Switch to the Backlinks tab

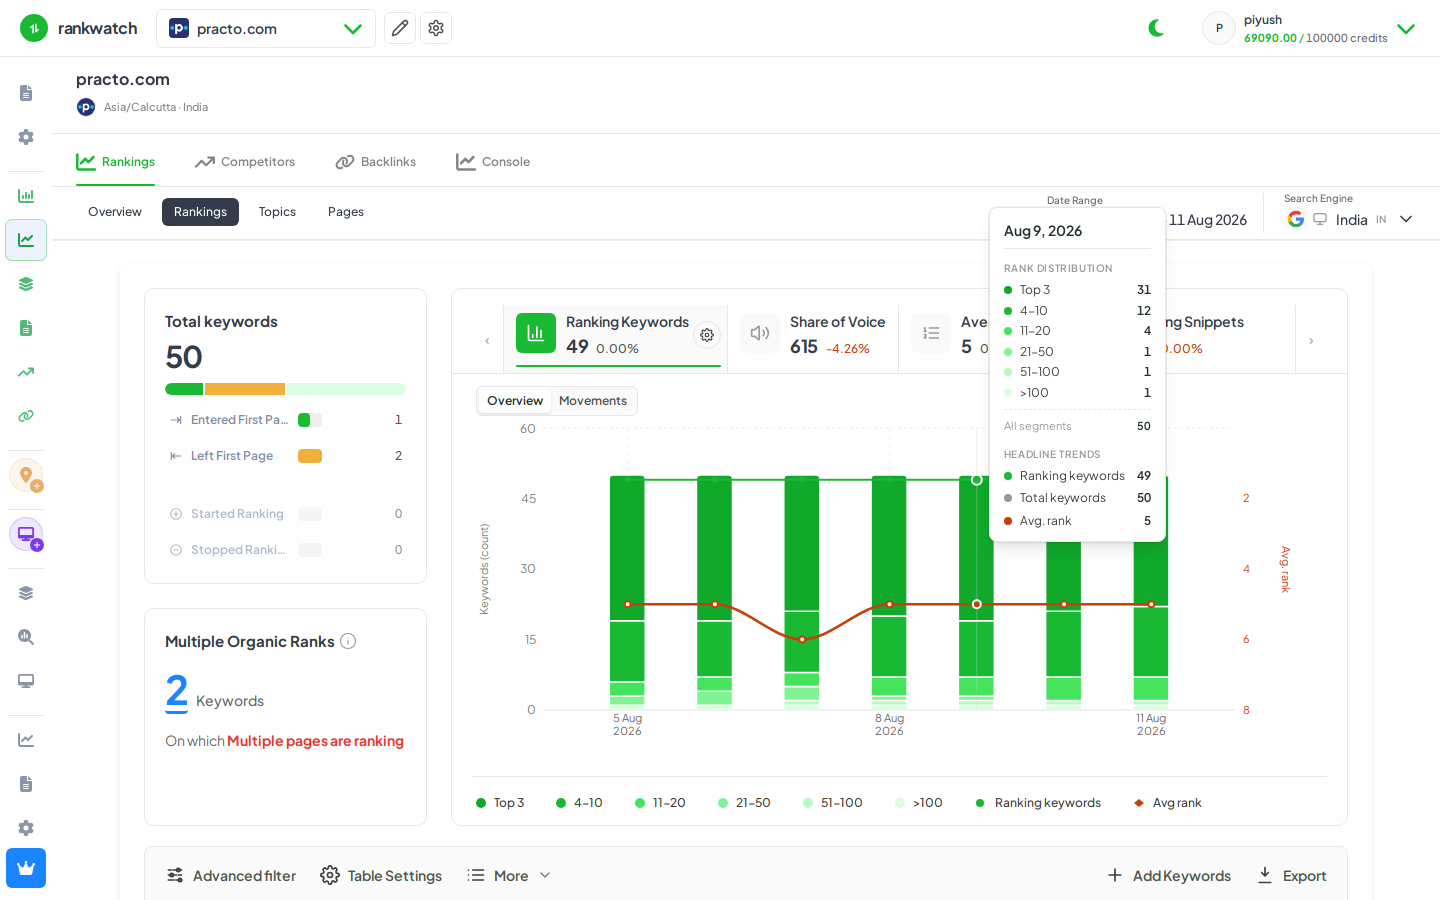coord(376,162)
